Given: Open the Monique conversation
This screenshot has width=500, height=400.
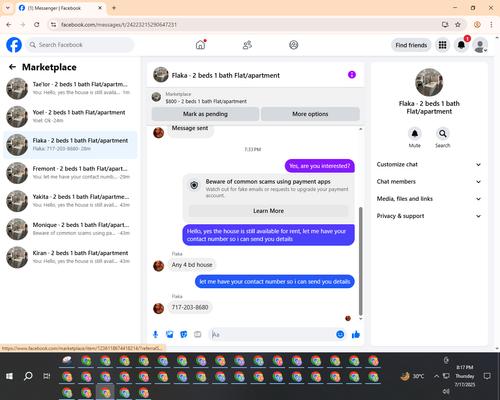Looking at the screenshot, I should [70, 229].
